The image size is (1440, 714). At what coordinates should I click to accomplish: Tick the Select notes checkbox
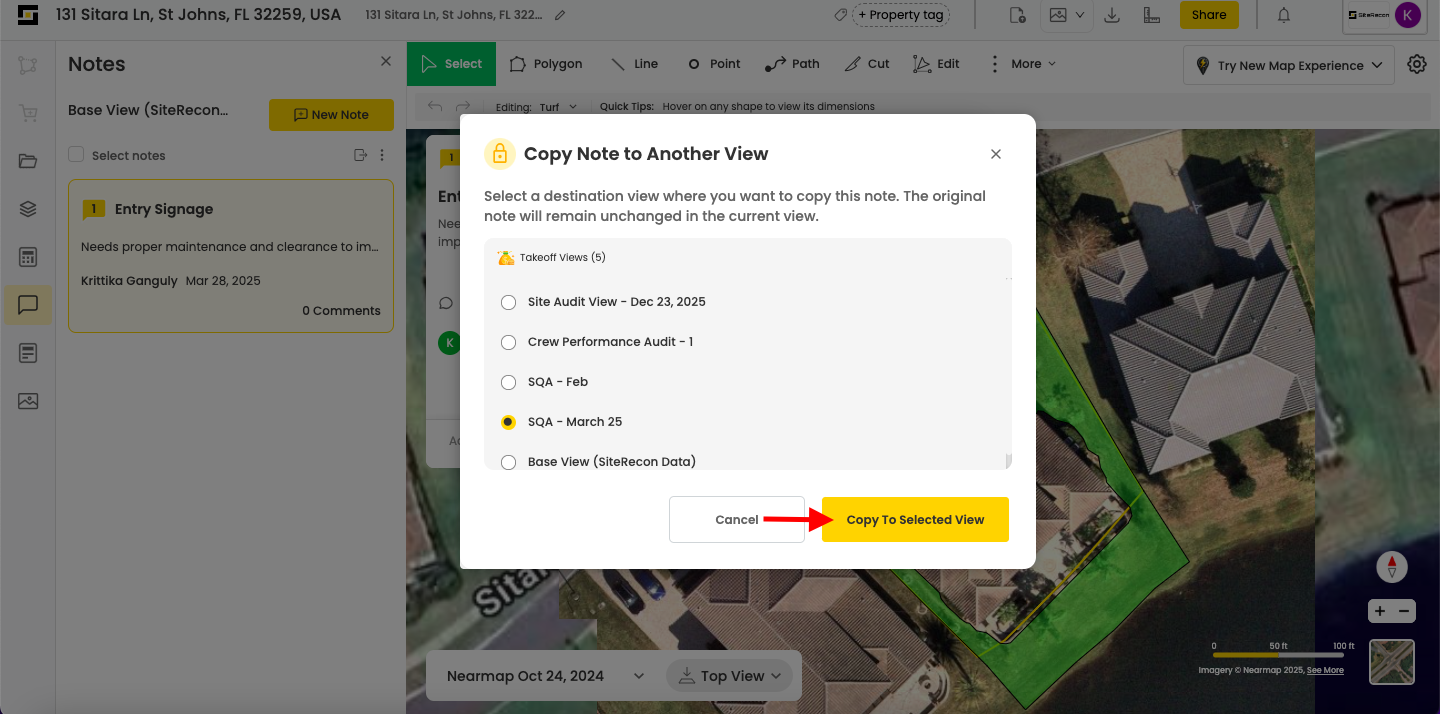pos(76,155)
